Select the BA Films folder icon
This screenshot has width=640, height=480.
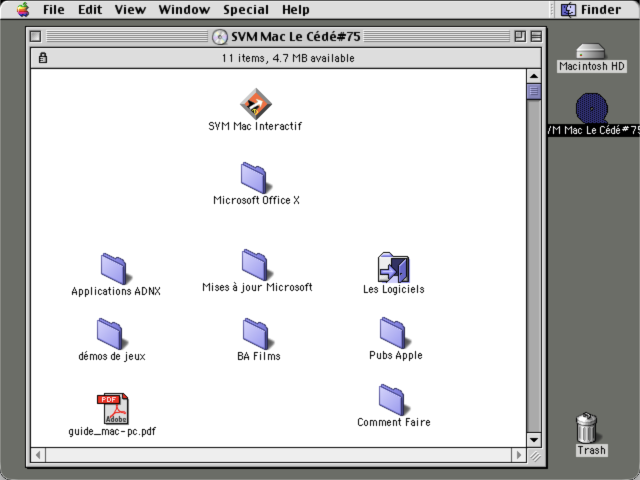pos(256,334)
